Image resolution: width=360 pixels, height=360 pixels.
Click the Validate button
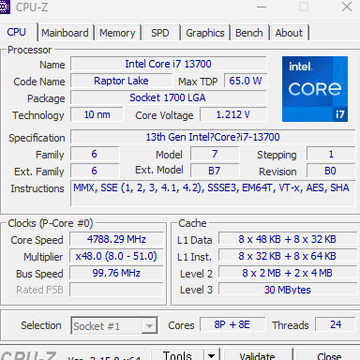click(x=257, y=355)
